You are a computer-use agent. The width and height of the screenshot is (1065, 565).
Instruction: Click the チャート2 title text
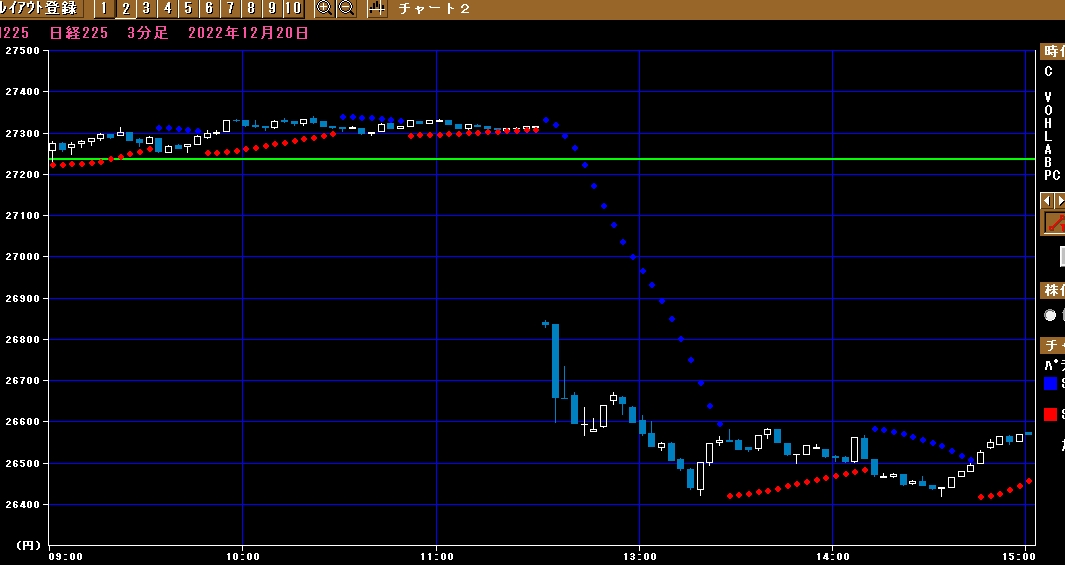click(x=434, y=10)
